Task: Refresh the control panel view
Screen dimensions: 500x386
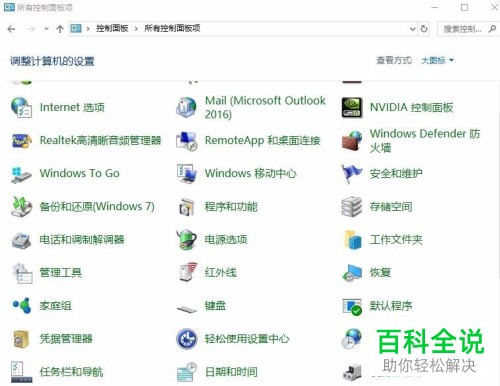Action: [x=424, y=29]
